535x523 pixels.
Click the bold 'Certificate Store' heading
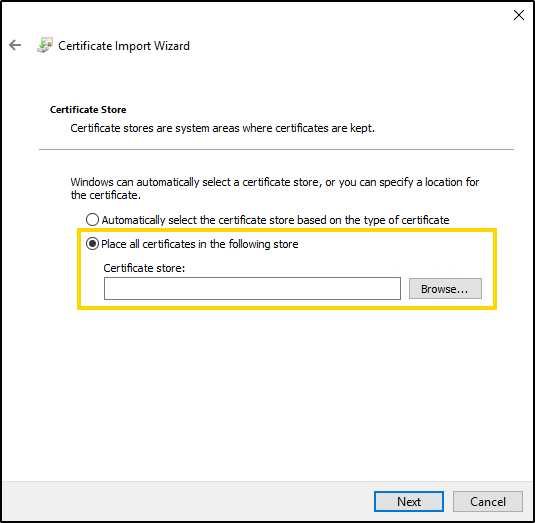[x=88, y=110]
